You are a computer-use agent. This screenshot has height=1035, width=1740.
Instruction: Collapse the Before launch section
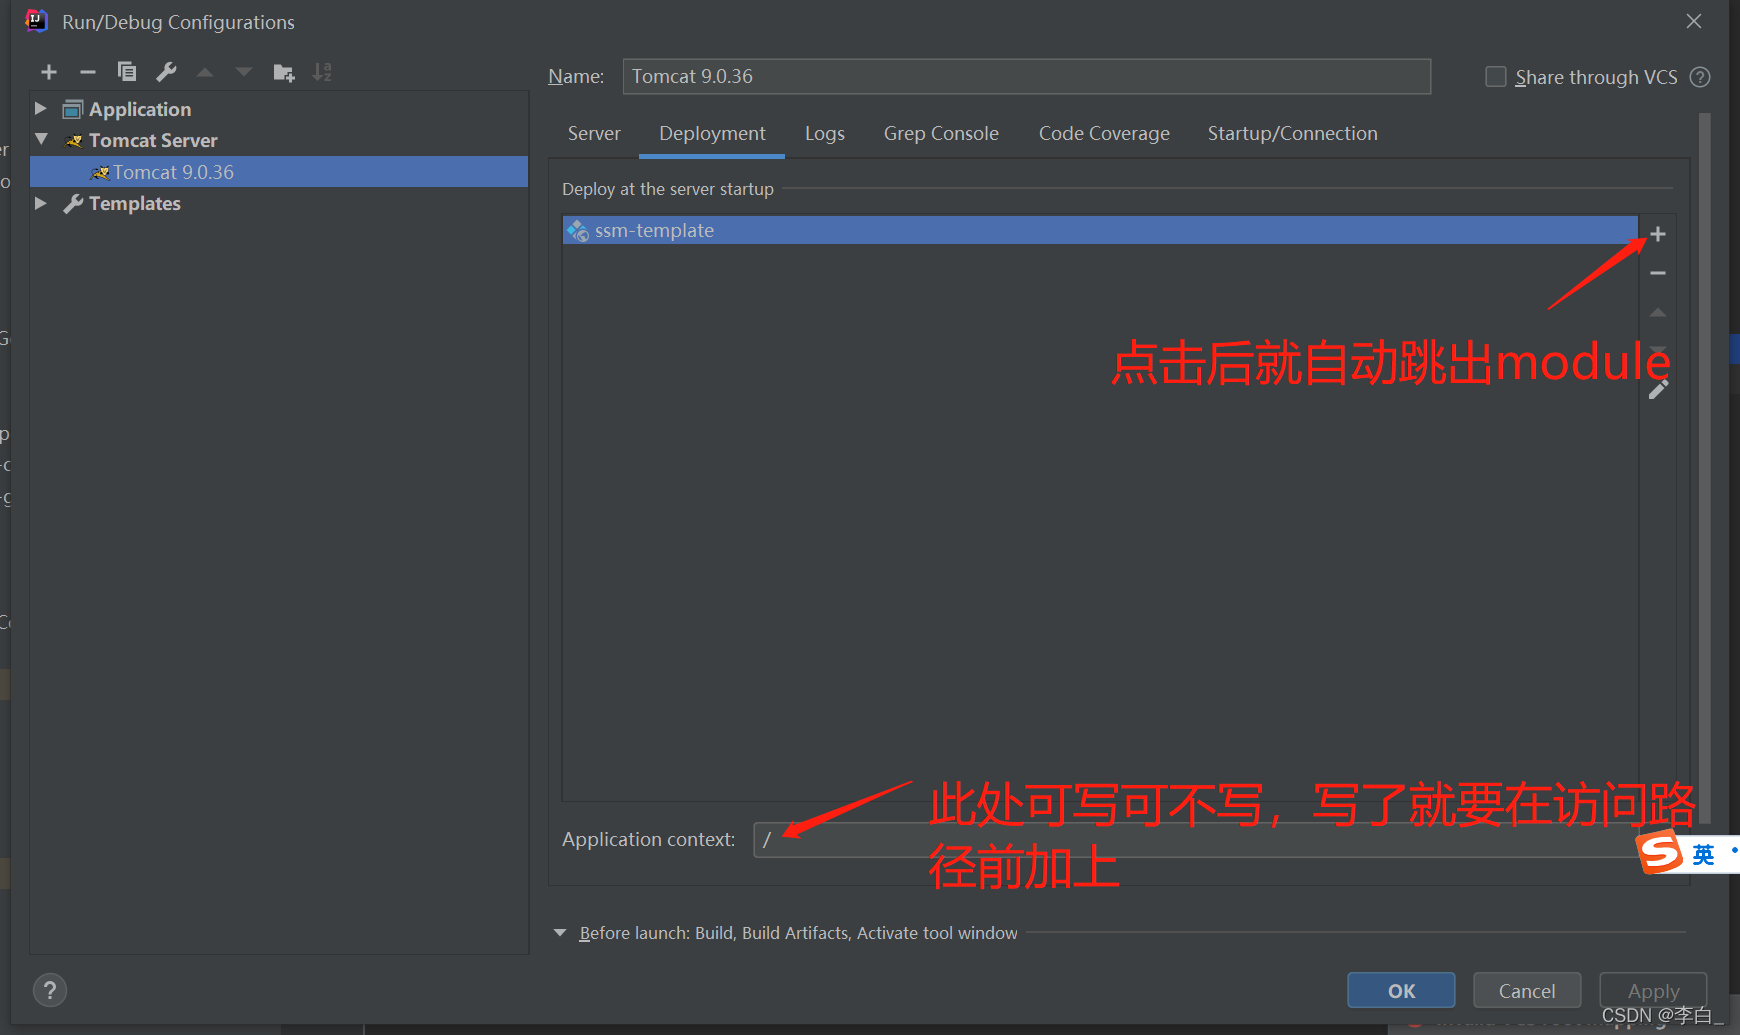pos(560,932)
